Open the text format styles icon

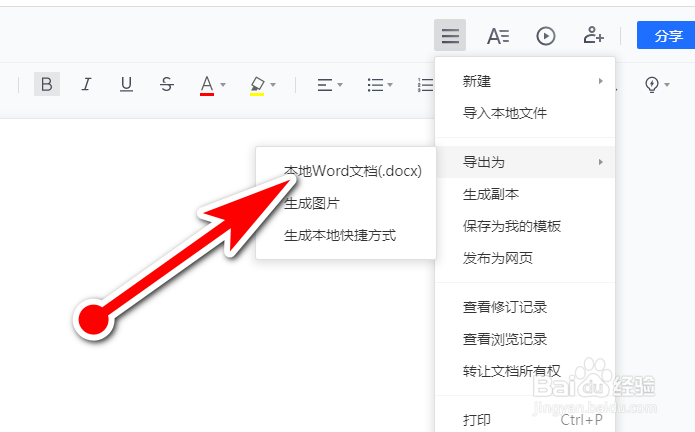click(x=498, y=36)
